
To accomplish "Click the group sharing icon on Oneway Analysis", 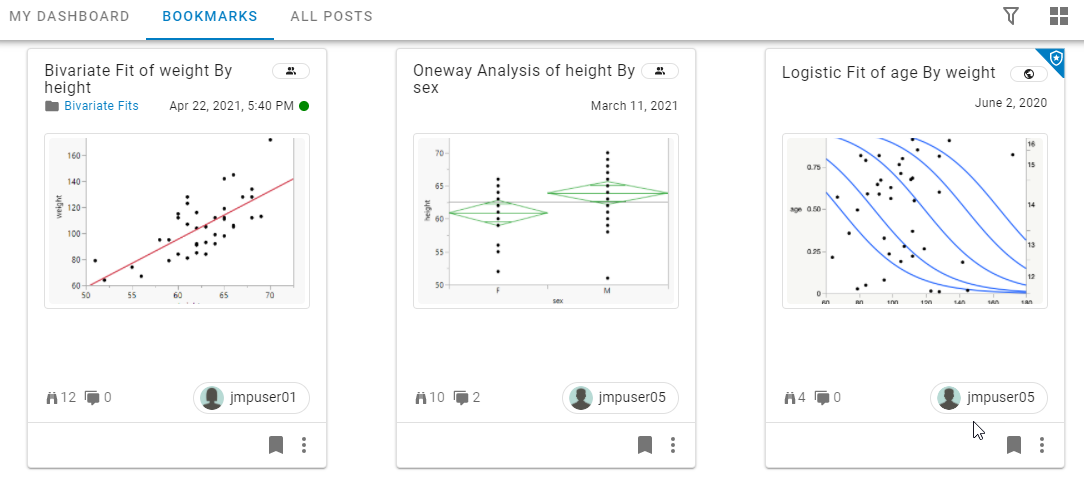I will (660, 71).
